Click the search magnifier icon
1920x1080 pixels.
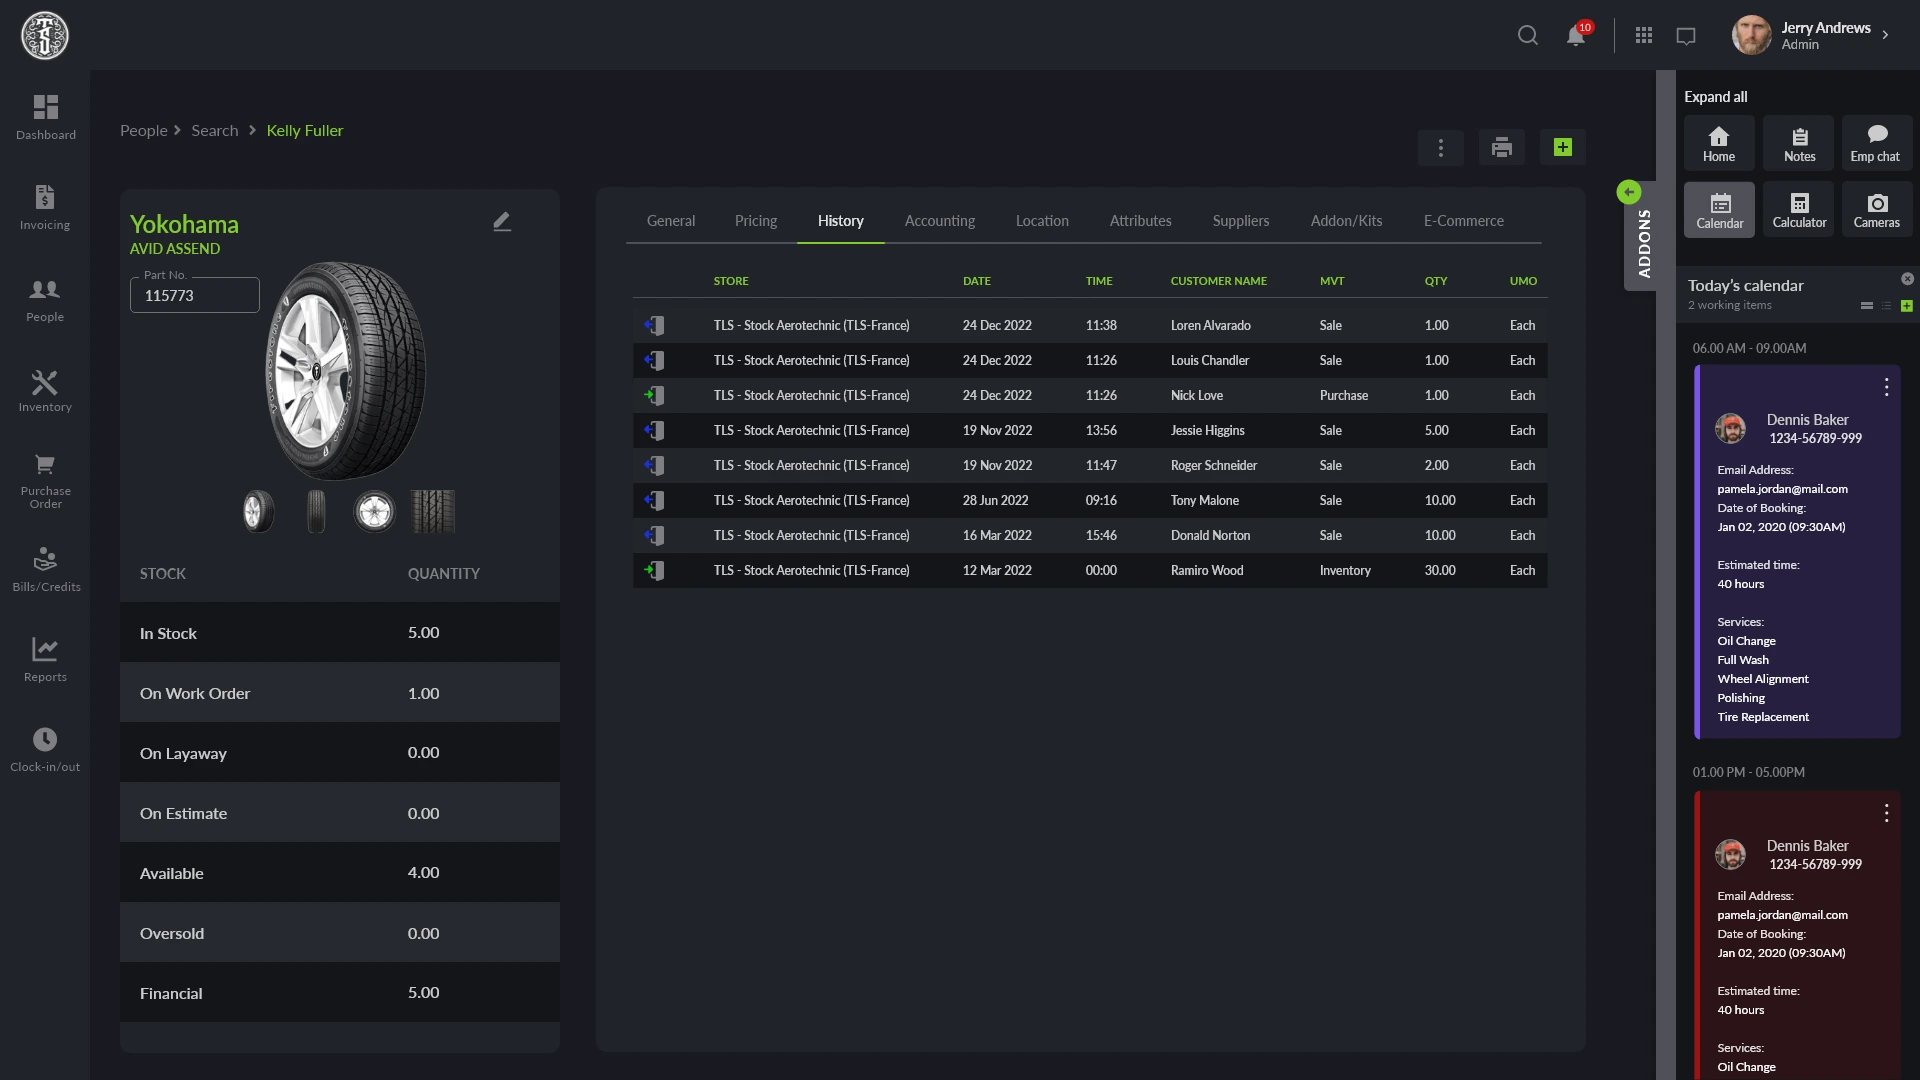click(x=1527, y=36)
